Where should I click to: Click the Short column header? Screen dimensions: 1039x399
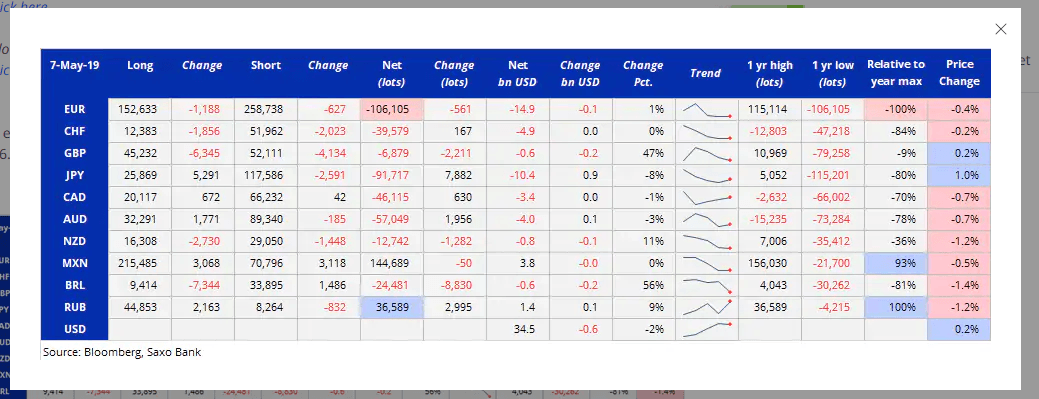point(266,66)
